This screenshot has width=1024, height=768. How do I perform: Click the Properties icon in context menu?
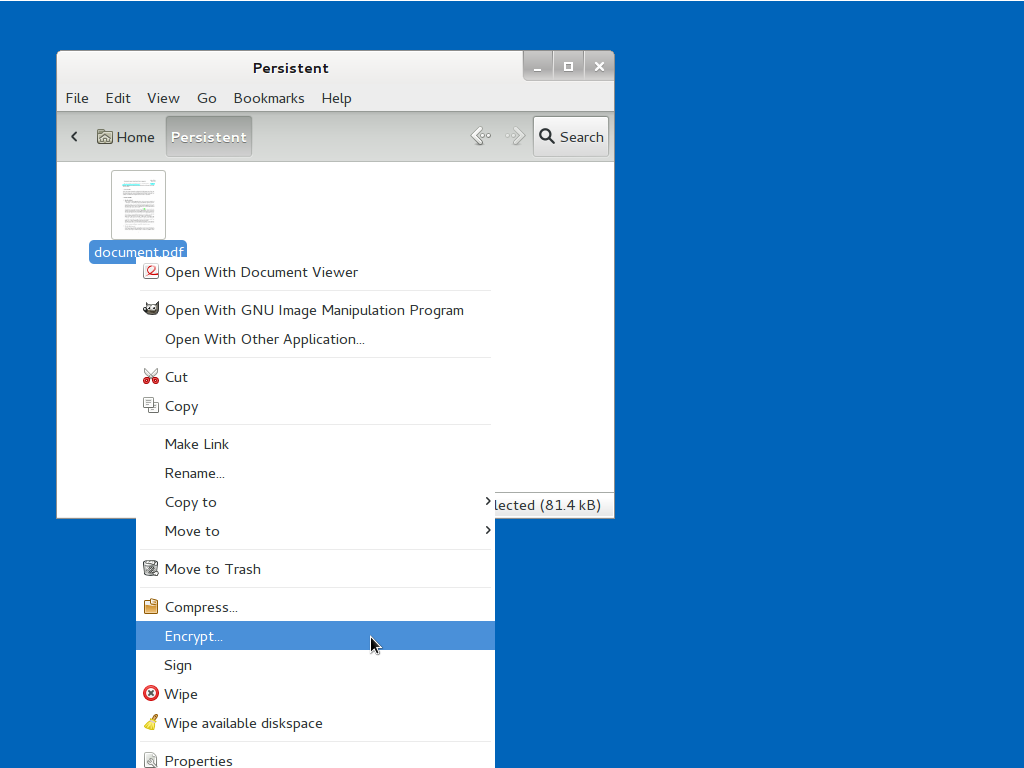[151, 760]
